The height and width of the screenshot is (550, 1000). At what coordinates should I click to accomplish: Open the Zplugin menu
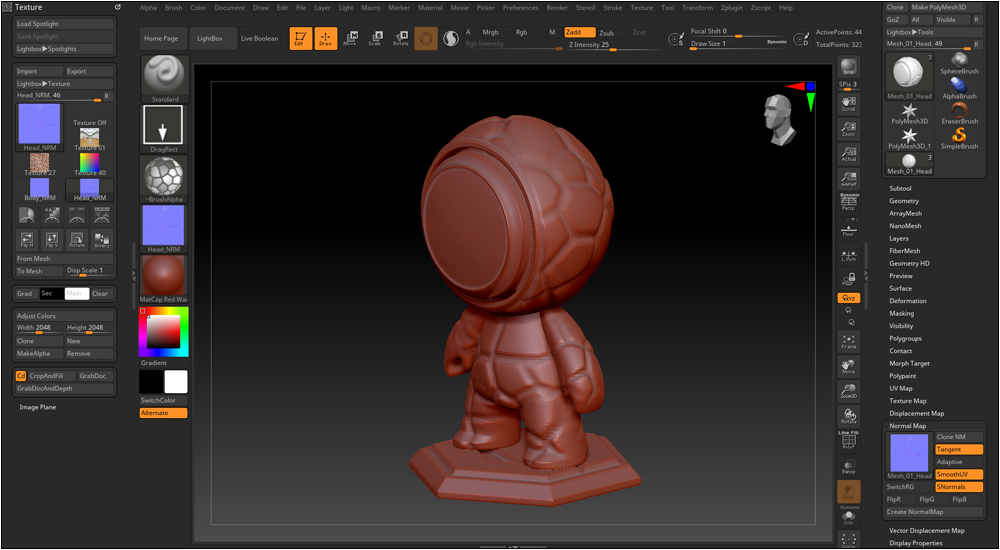(731, 7)
